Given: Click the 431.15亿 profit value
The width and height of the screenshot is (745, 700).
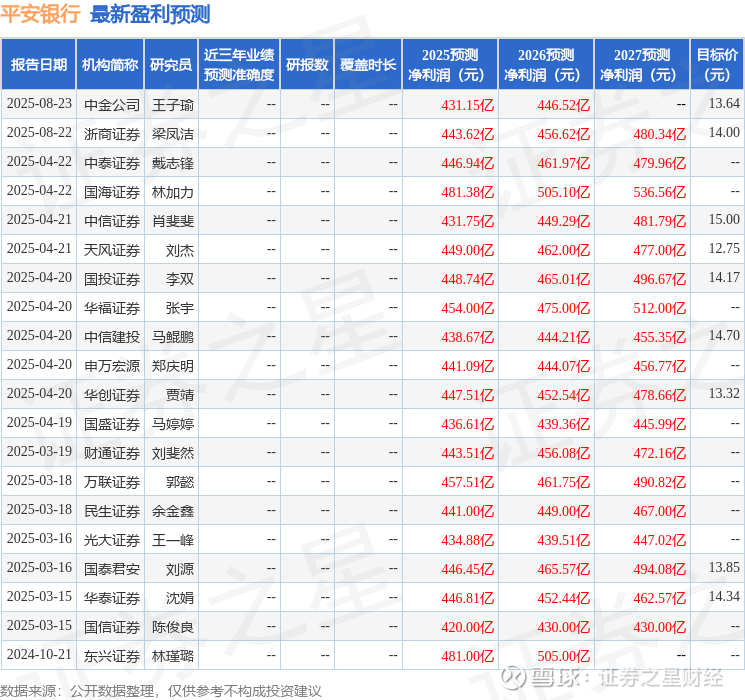Looking at the screenshot, I should pos(468,105).
